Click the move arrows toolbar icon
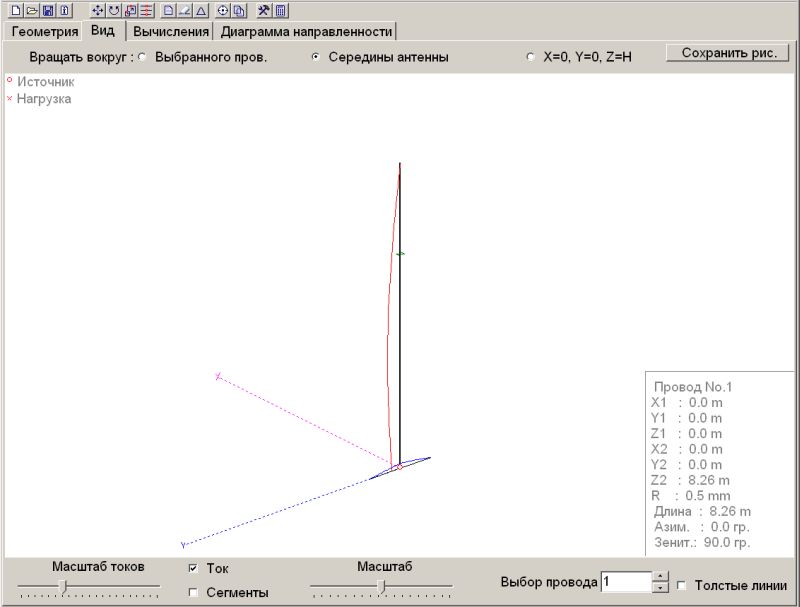 (x=97, y=10)
